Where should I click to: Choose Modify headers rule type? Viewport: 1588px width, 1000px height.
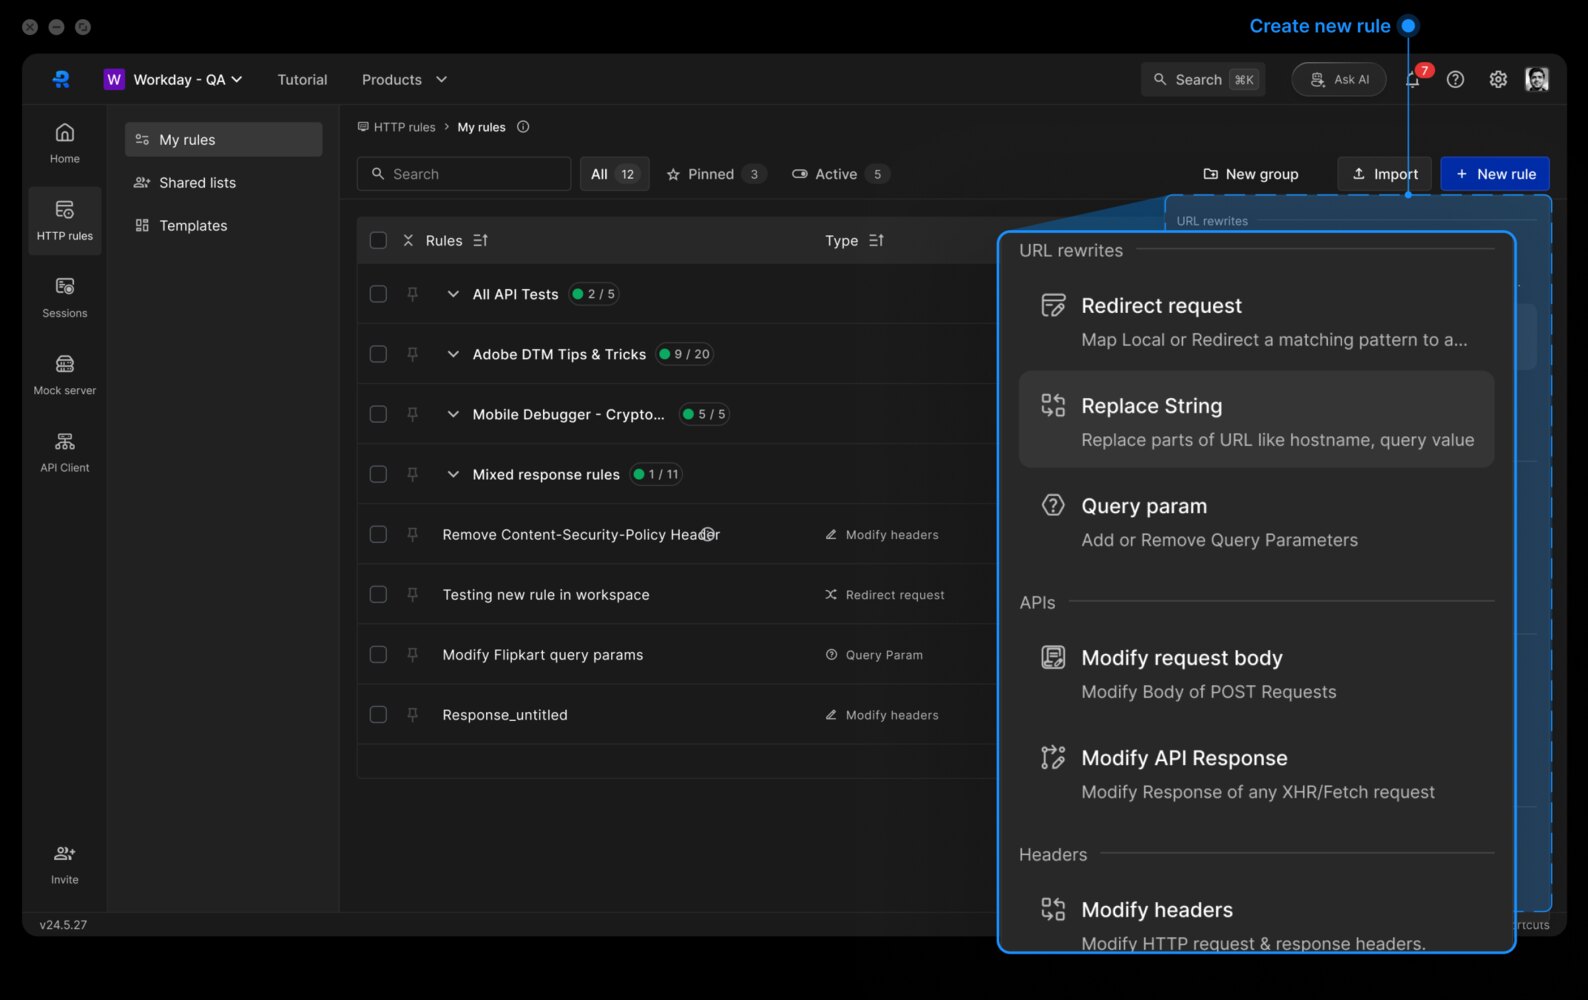(1257, 924)
